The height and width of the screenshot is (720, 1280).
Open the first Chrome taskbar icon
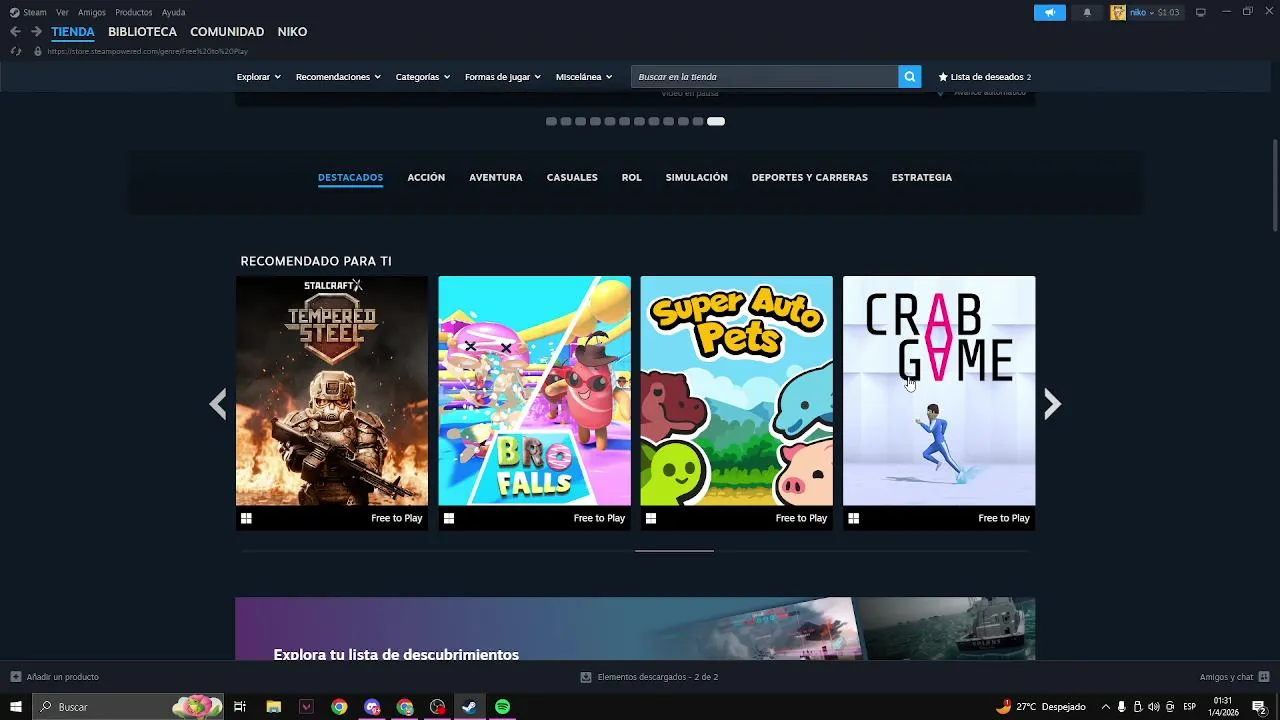pyautogui.click(x=339, y=707)
